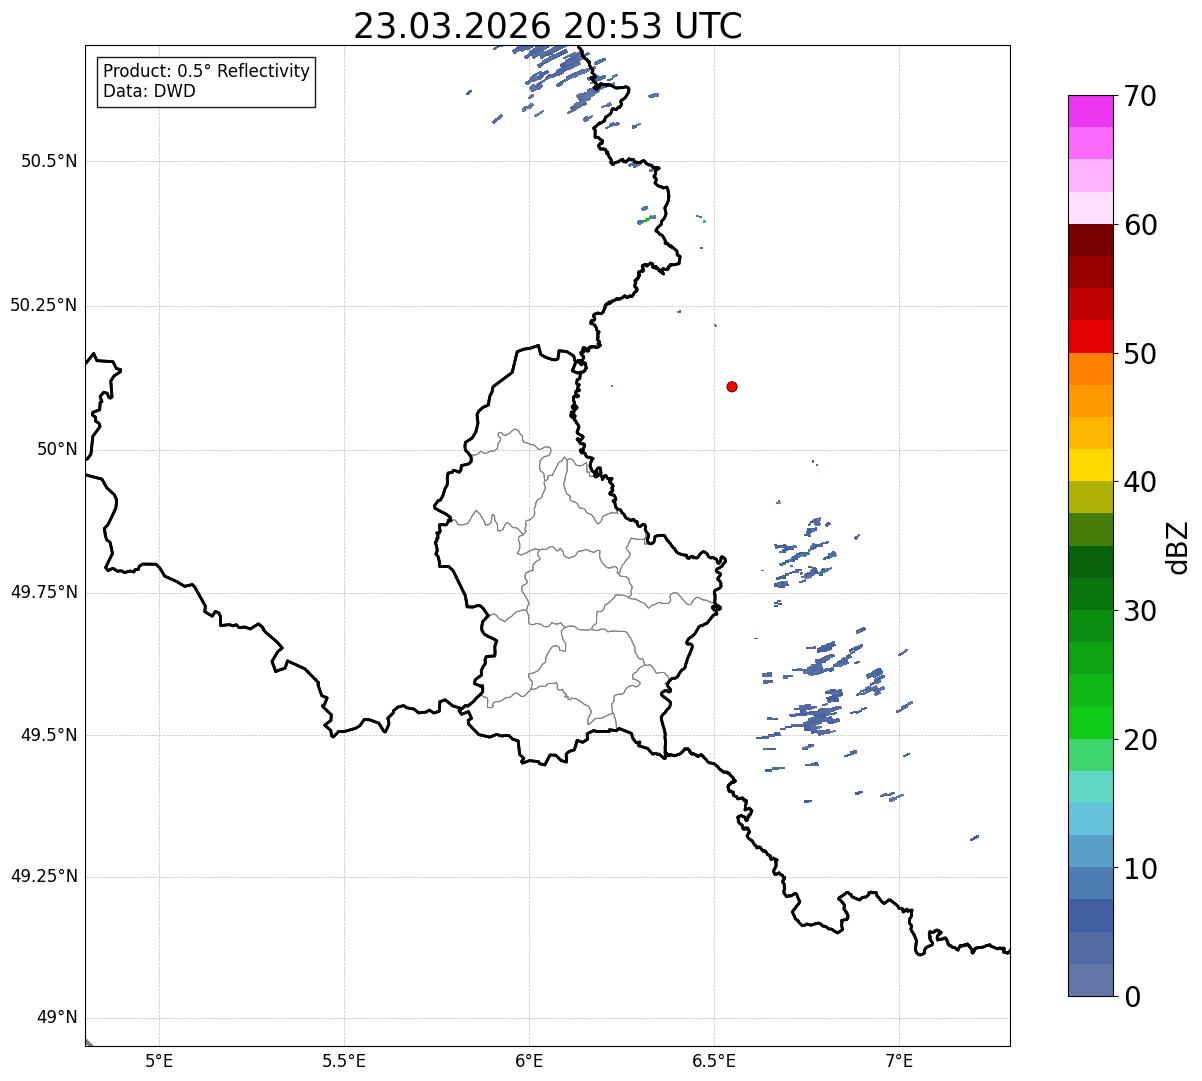
Task: Click the top magenta colorbar swatch
Action: point(1090,111)
